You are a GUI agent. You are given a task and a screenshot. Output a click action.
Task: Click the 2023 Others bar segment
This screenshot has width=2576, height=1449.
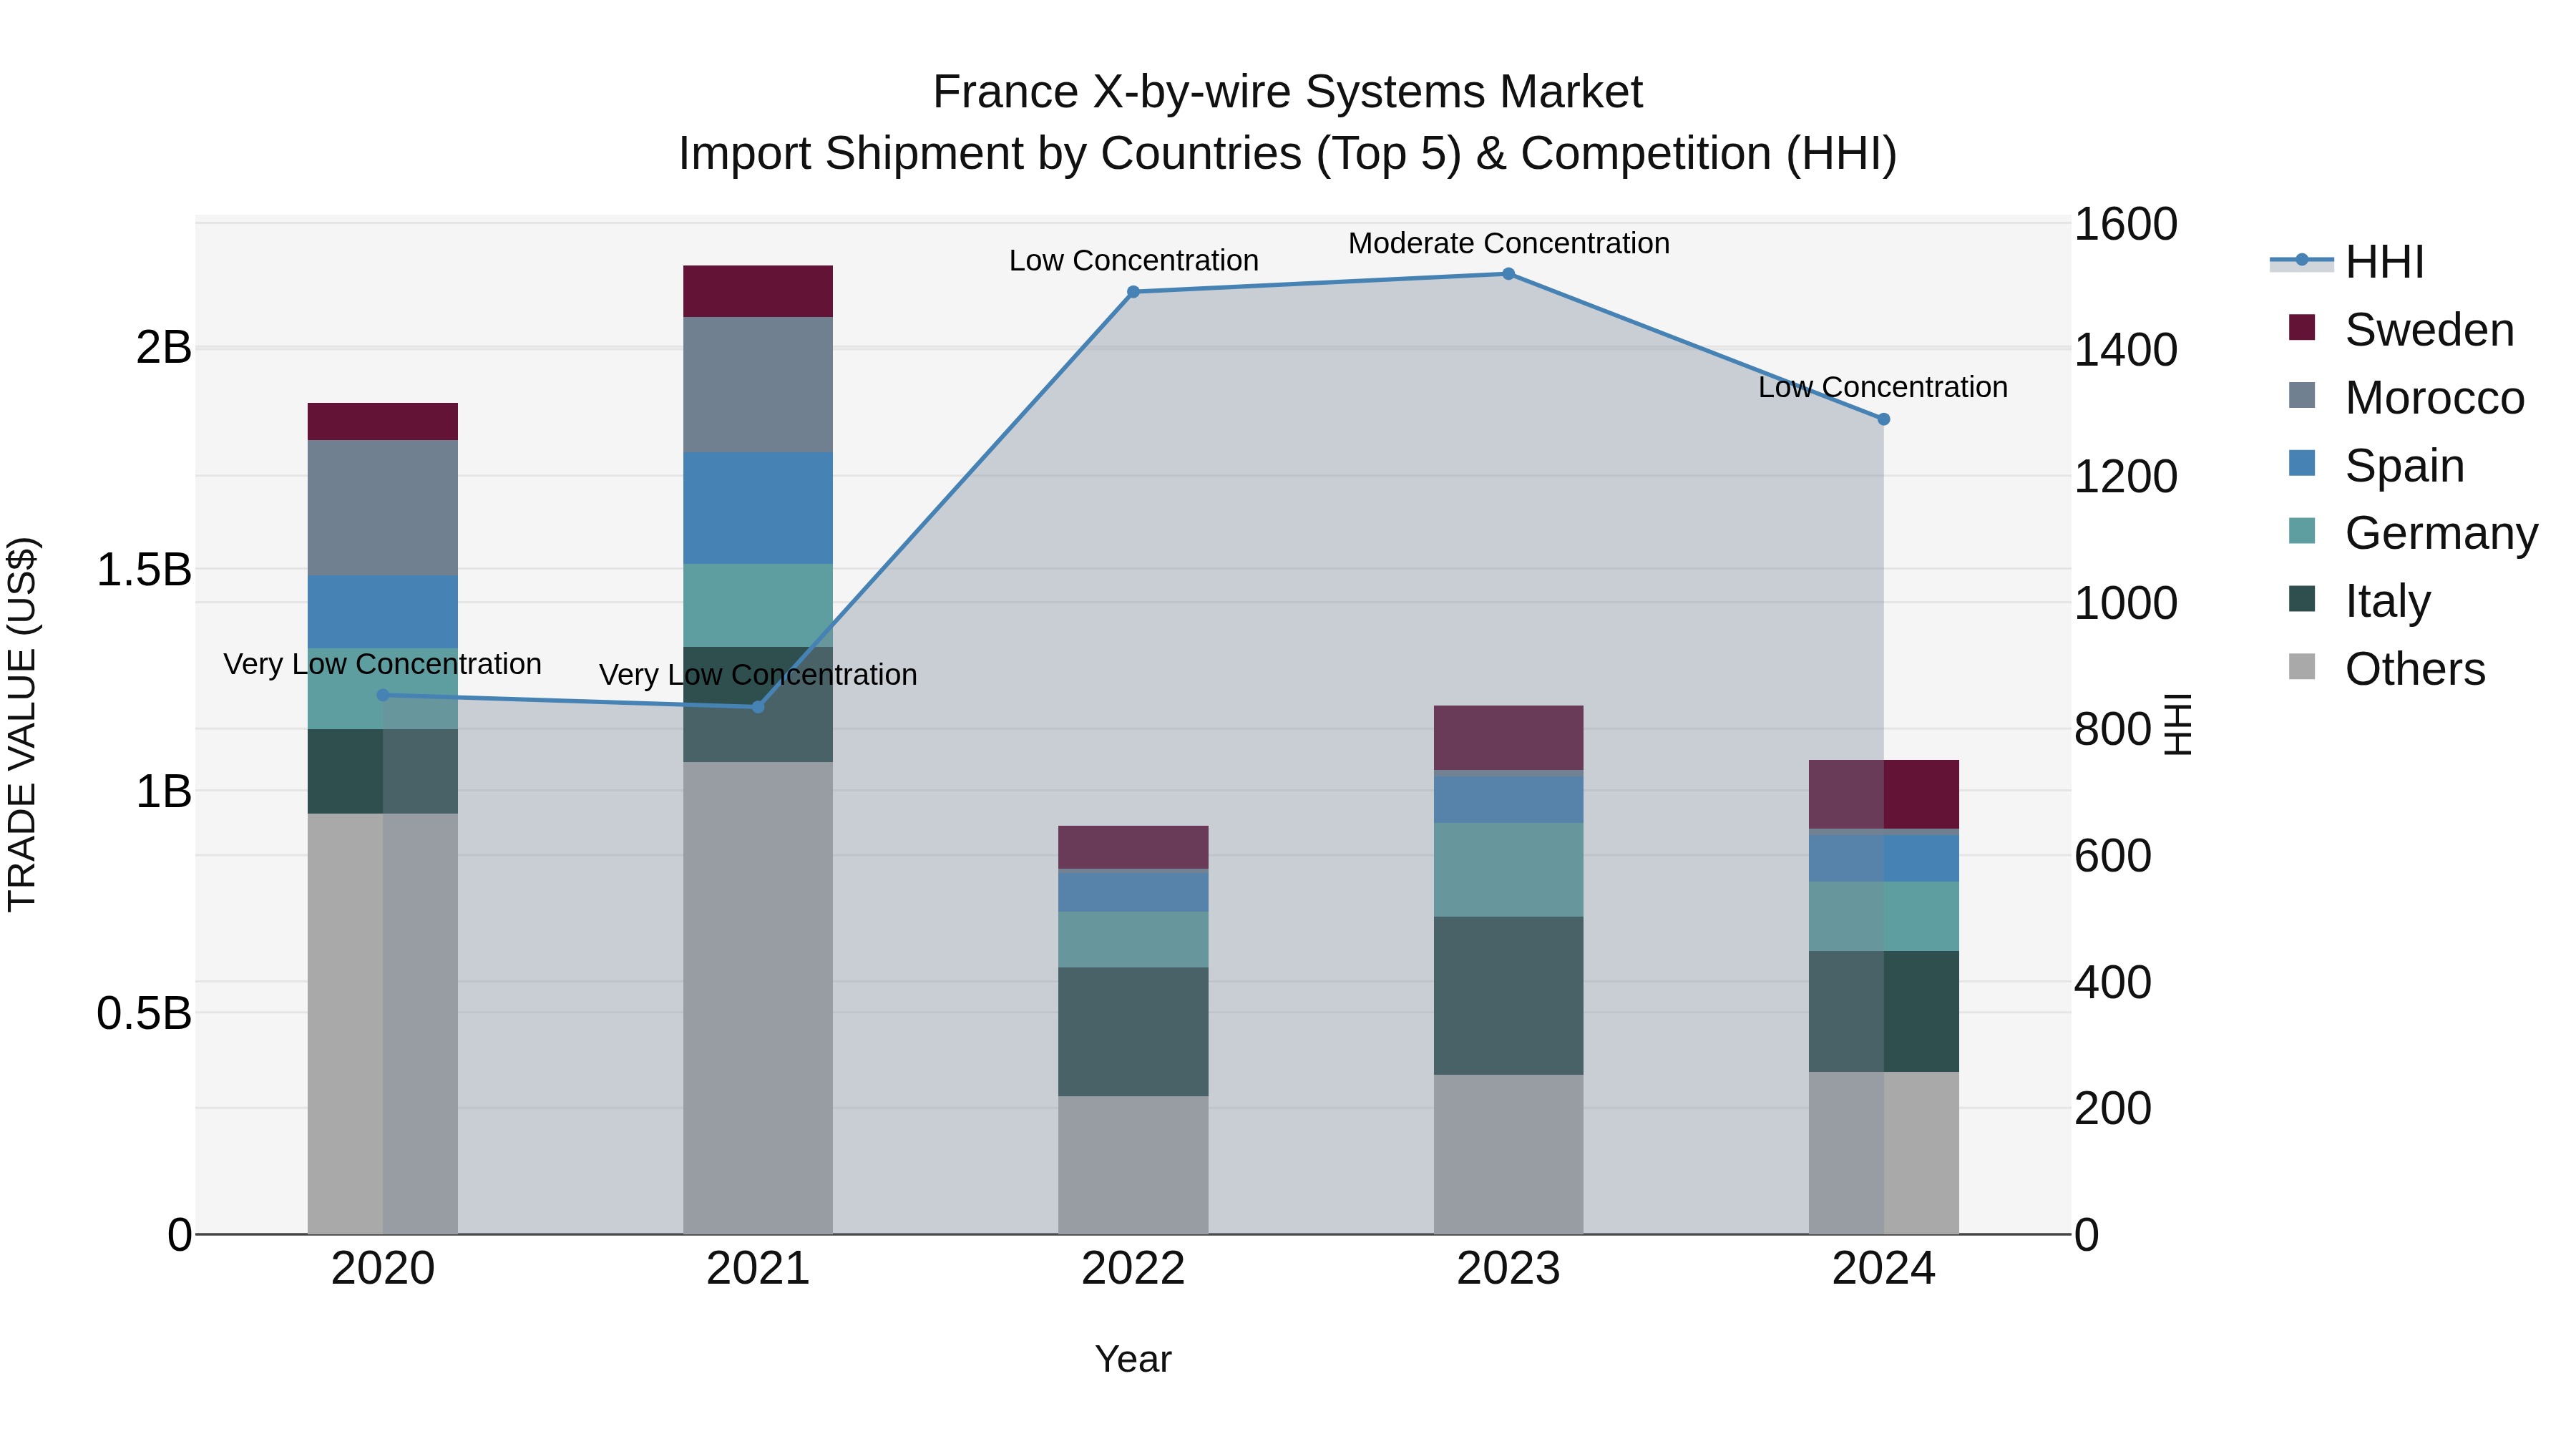[x=1509, y=1155]
